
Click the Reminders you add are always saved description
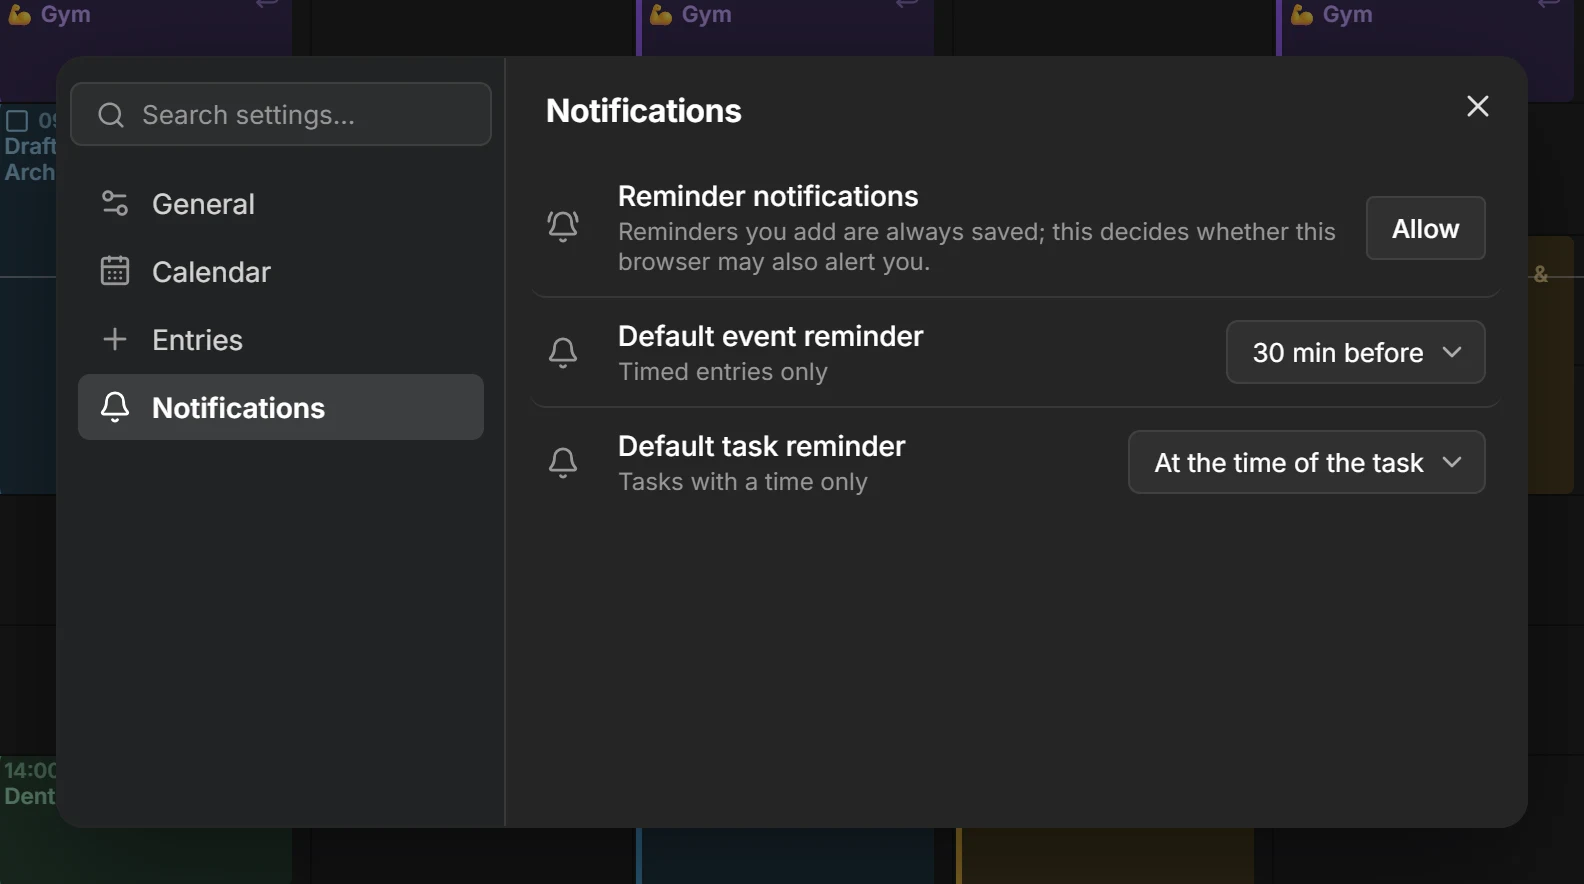click(x=977, y=246)
